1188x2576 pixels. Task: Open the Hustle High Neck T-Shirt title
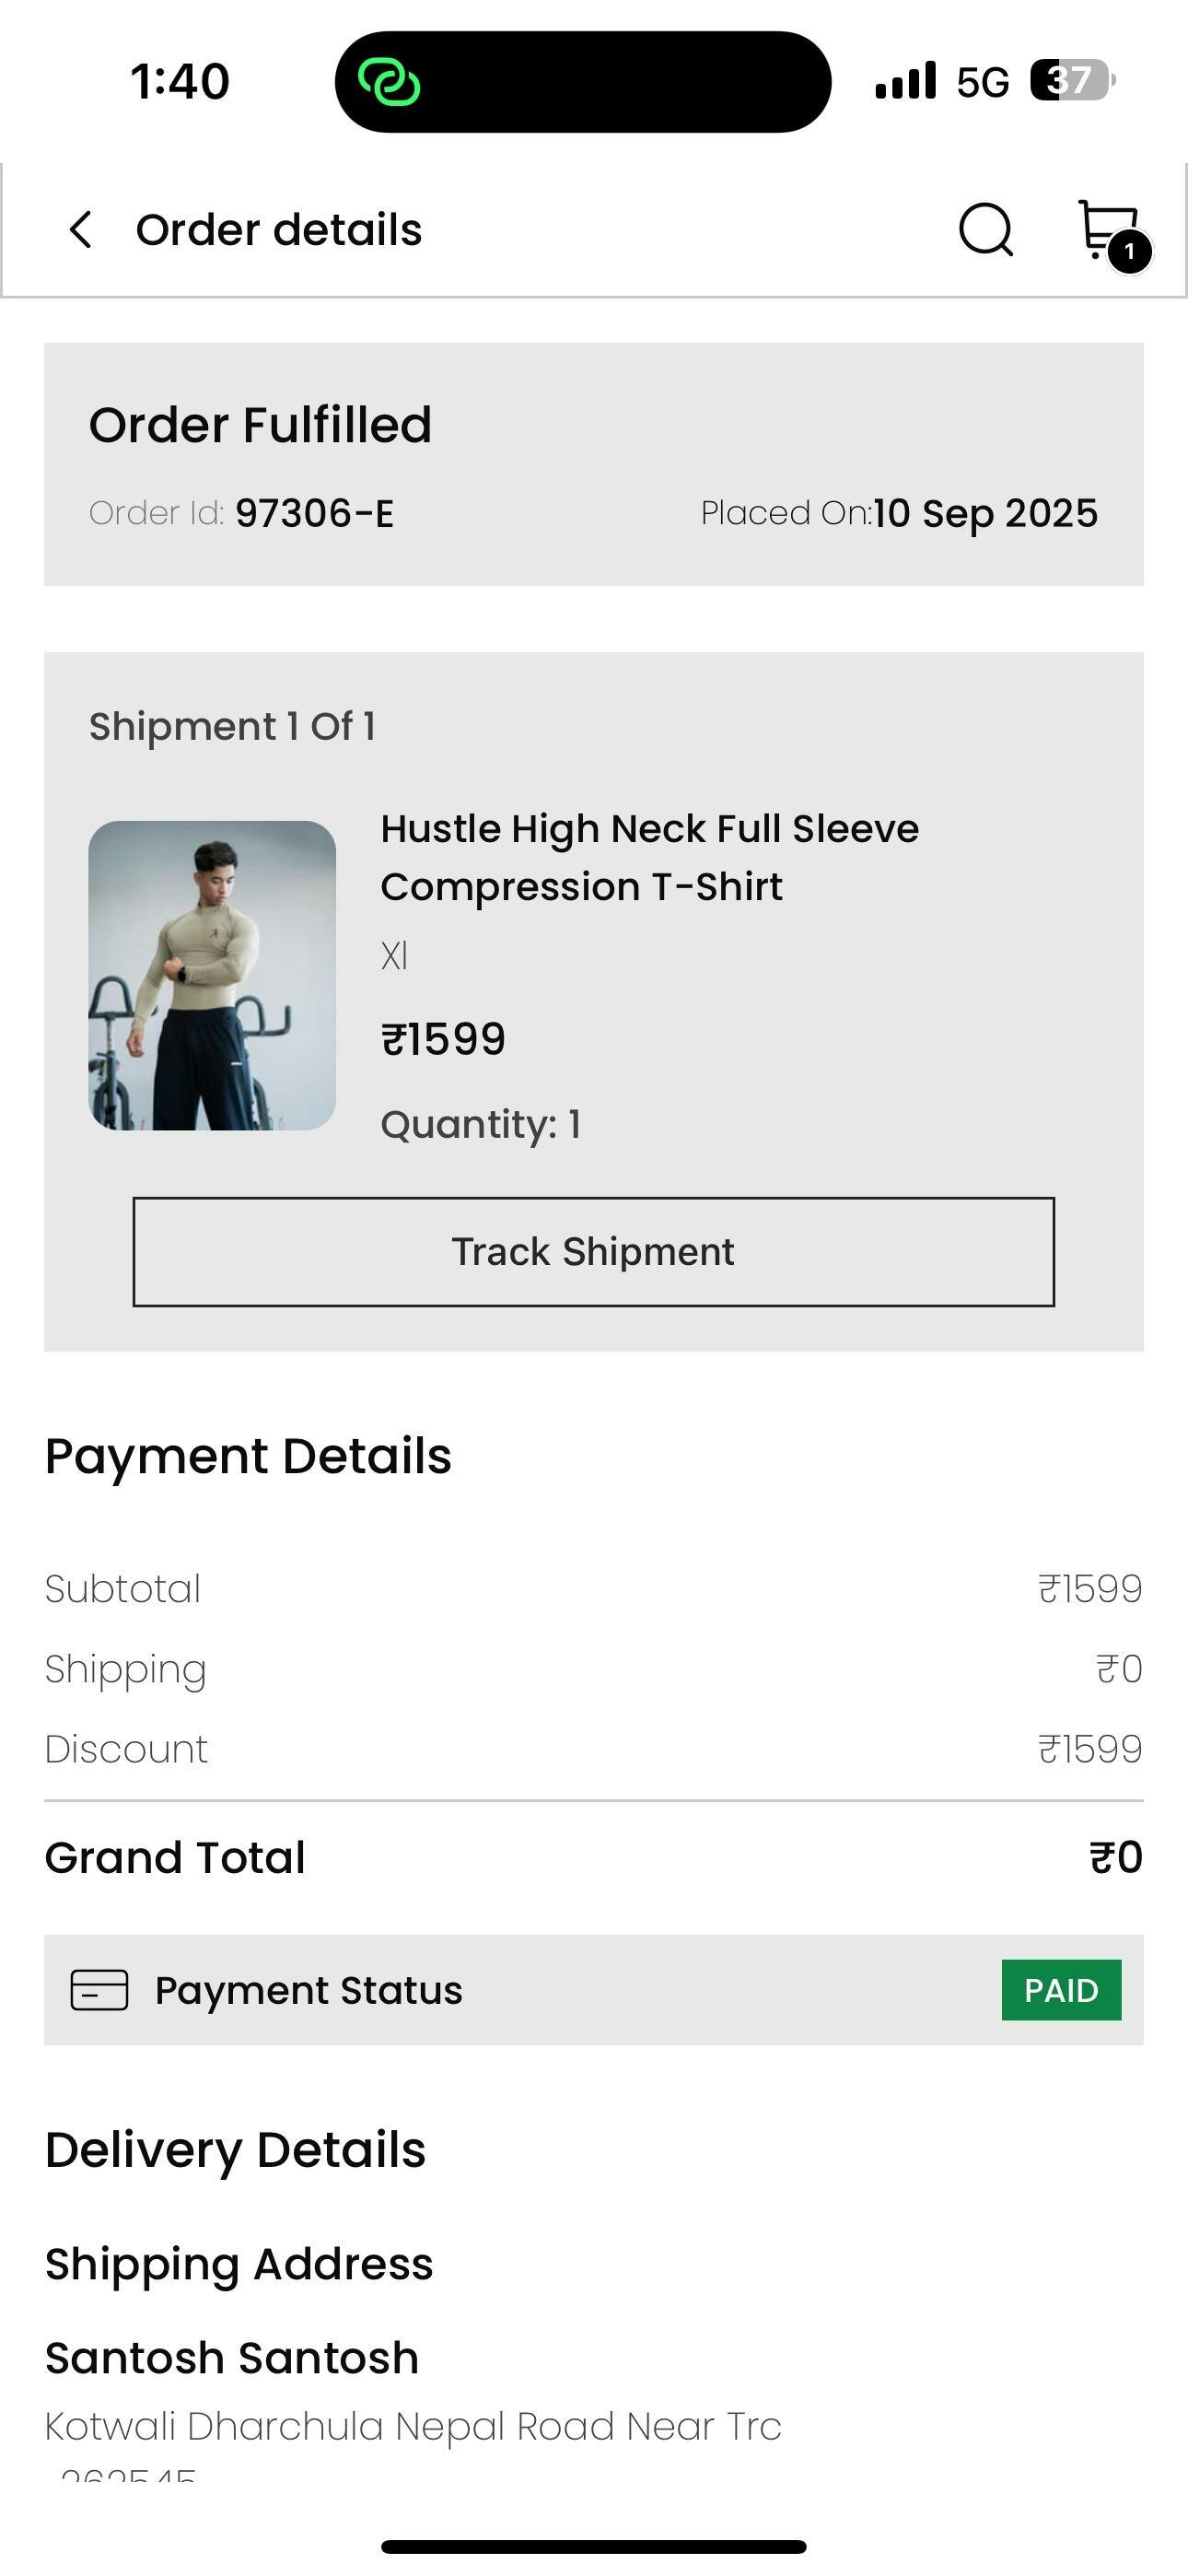649,857
